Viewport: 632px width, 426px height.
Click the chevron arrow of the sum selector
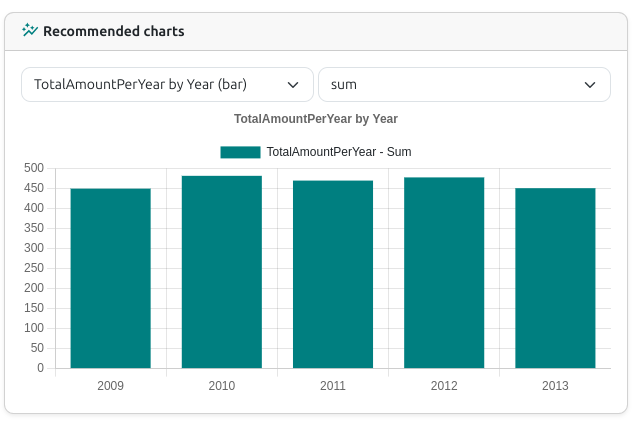tap(590, 85)
